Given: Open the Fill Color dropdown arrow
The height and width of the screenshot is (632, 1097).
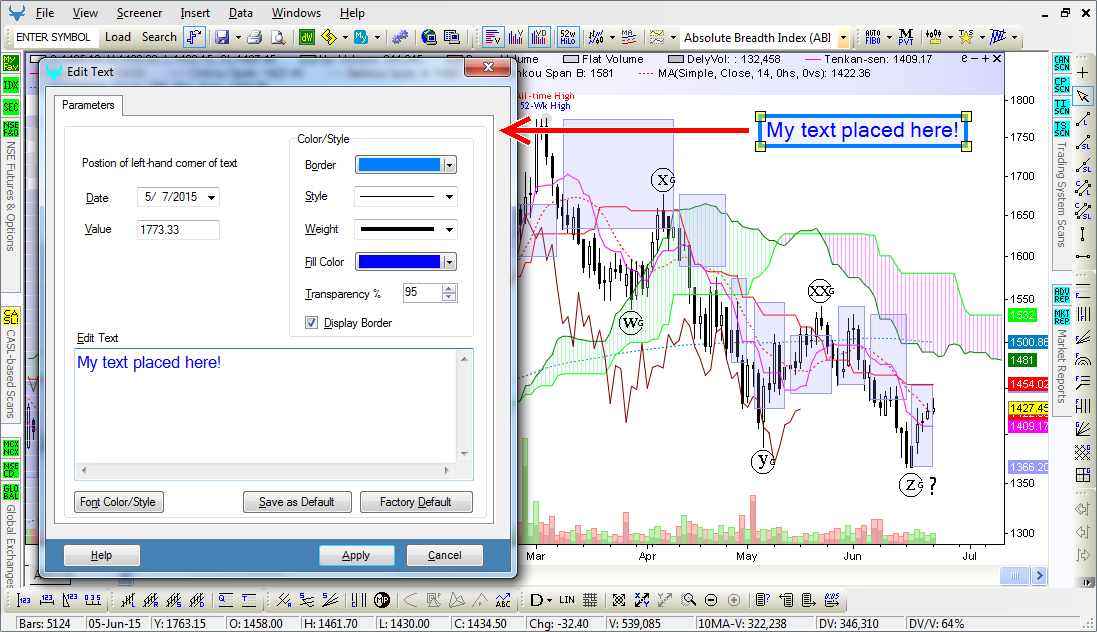Looking at the screenshot, I should 449,262.
